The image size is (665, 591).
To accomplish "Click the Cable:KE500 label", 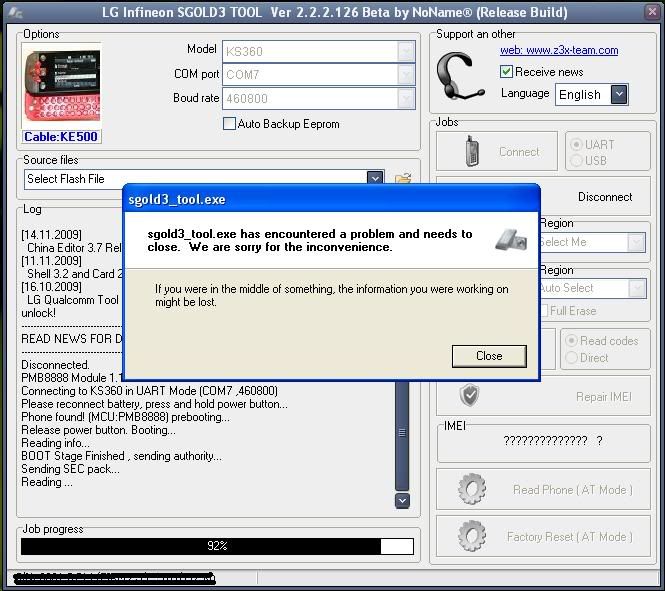I will [61, 137].
